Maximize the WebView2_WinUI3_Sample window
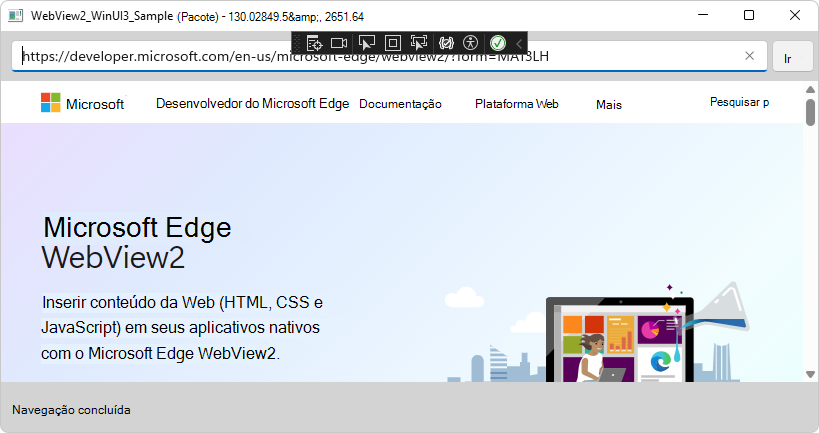 [749, 15]
